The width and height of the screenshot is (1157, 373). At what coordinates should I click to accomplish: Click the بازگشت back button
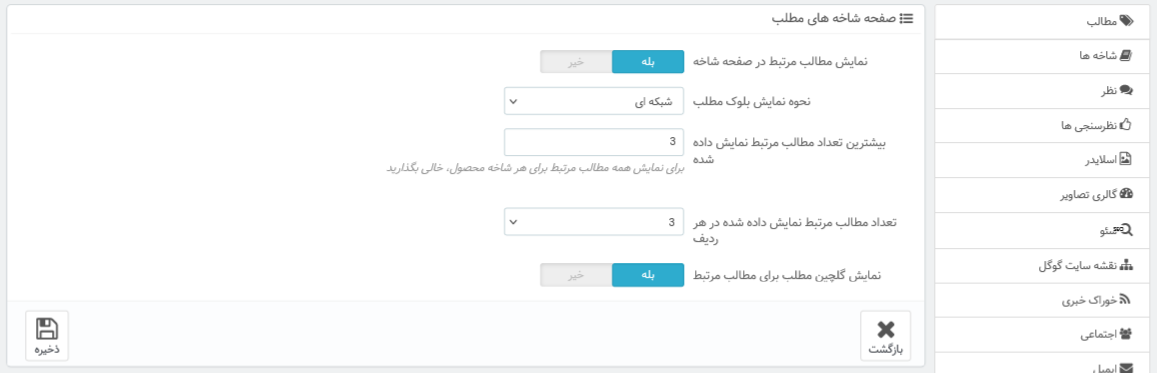coord(886,336)
